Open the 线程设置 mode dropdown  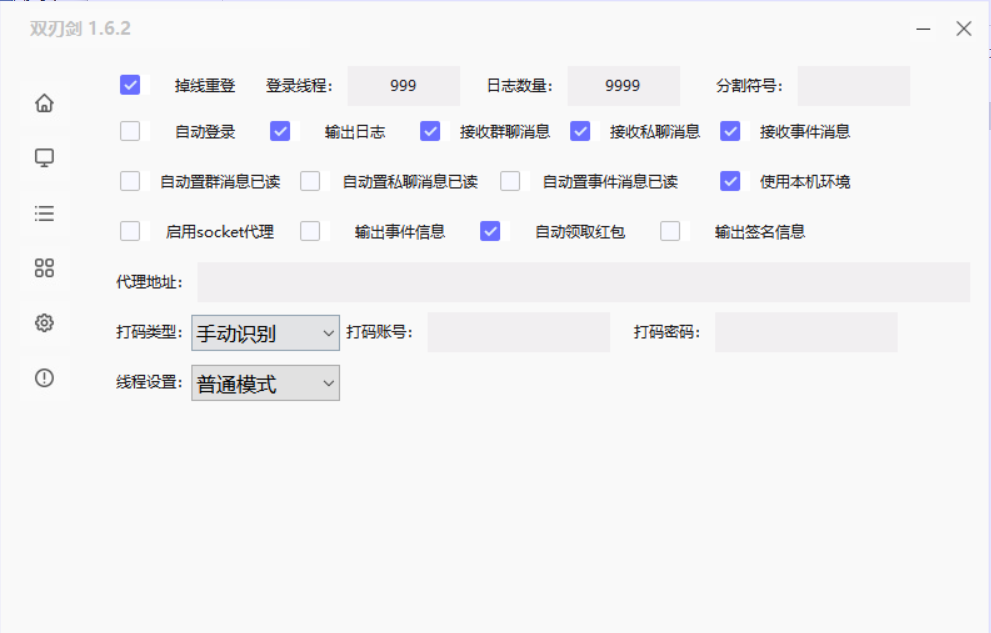[265, 383]
